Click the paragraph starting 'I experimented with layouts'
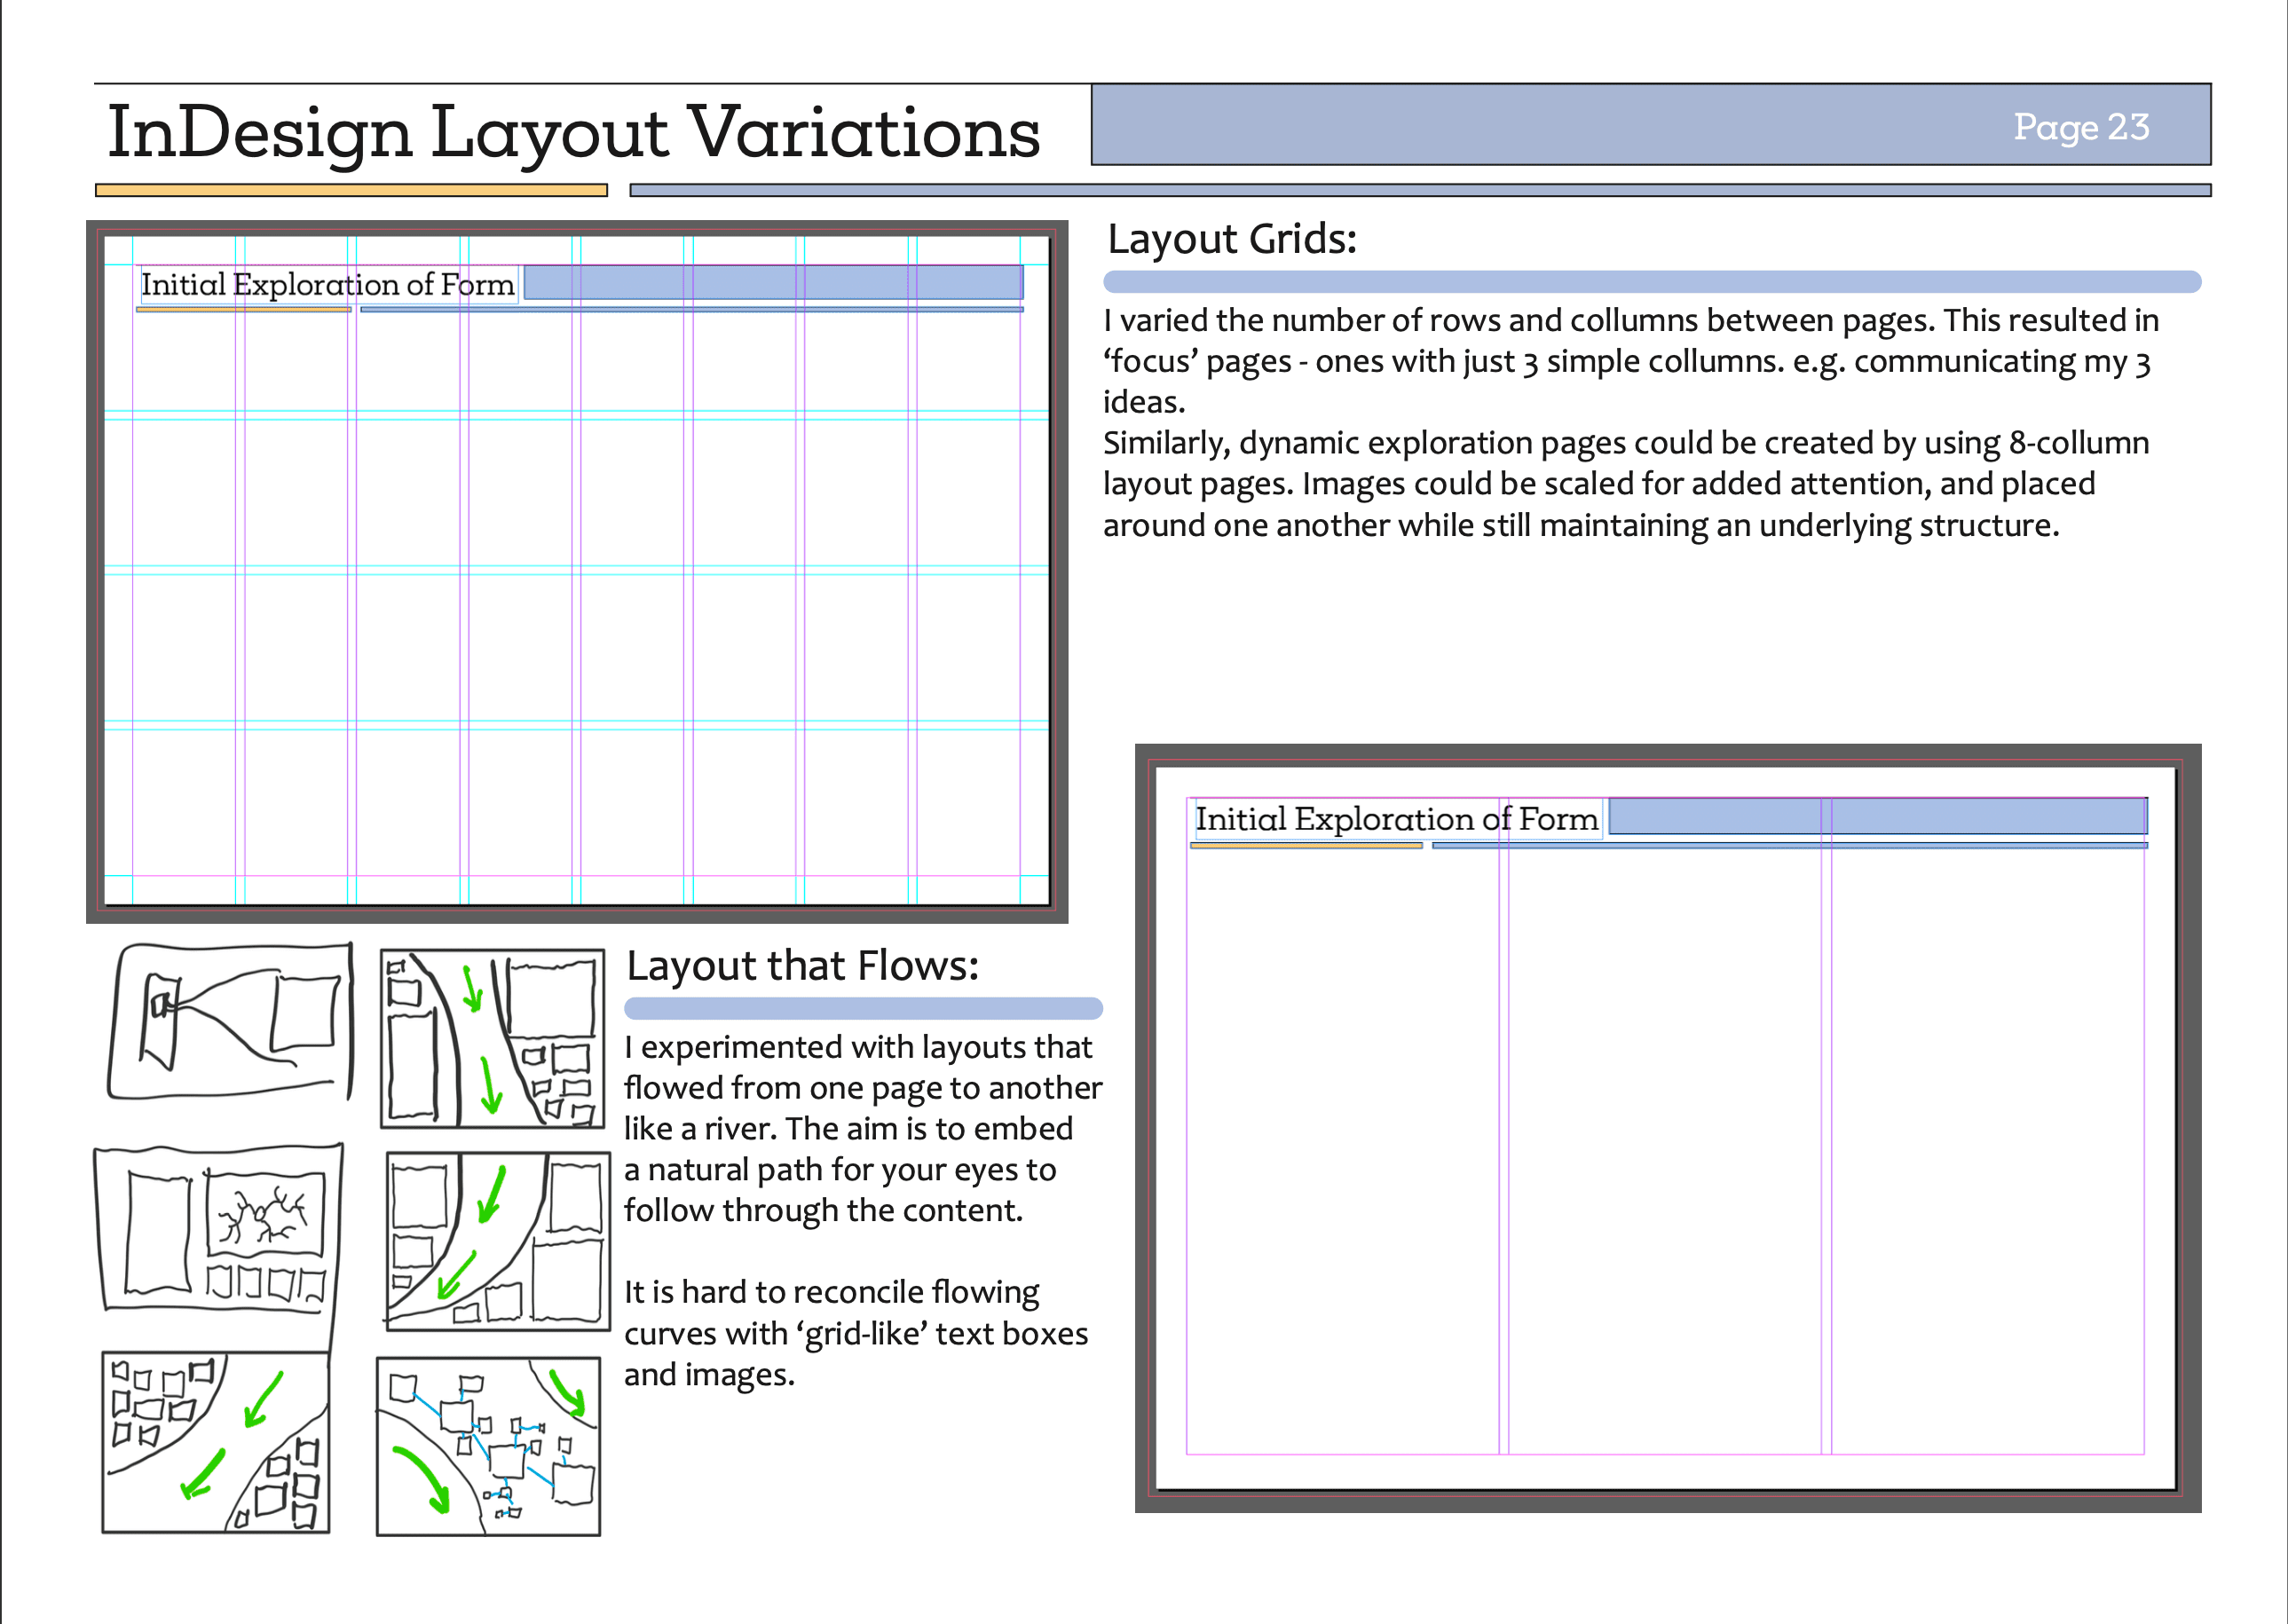Viewport: 2288px width, 1624px height. click(x=863, y=1129)
